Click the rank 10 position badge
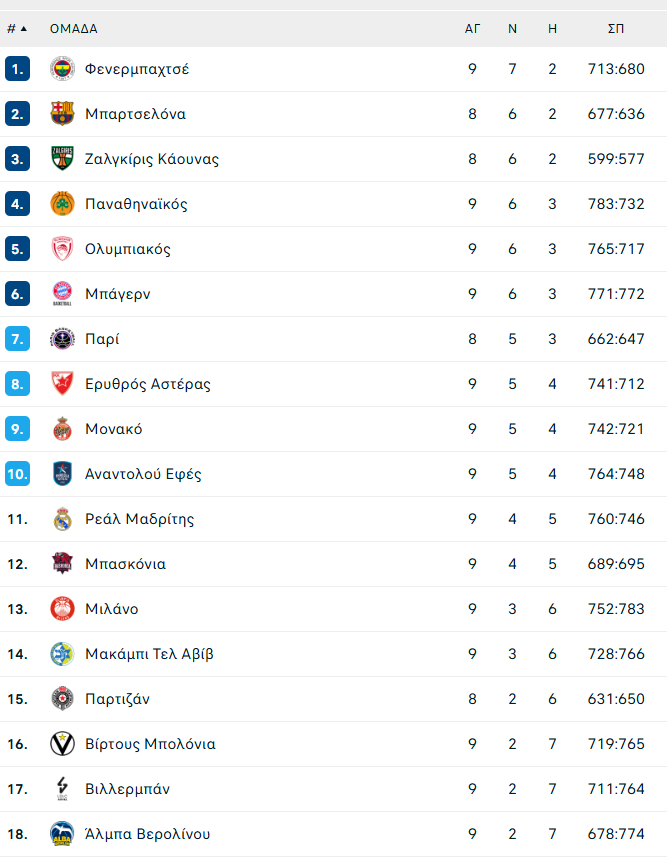The width and height of the screenshot is (667, 857). coord(17,474)
